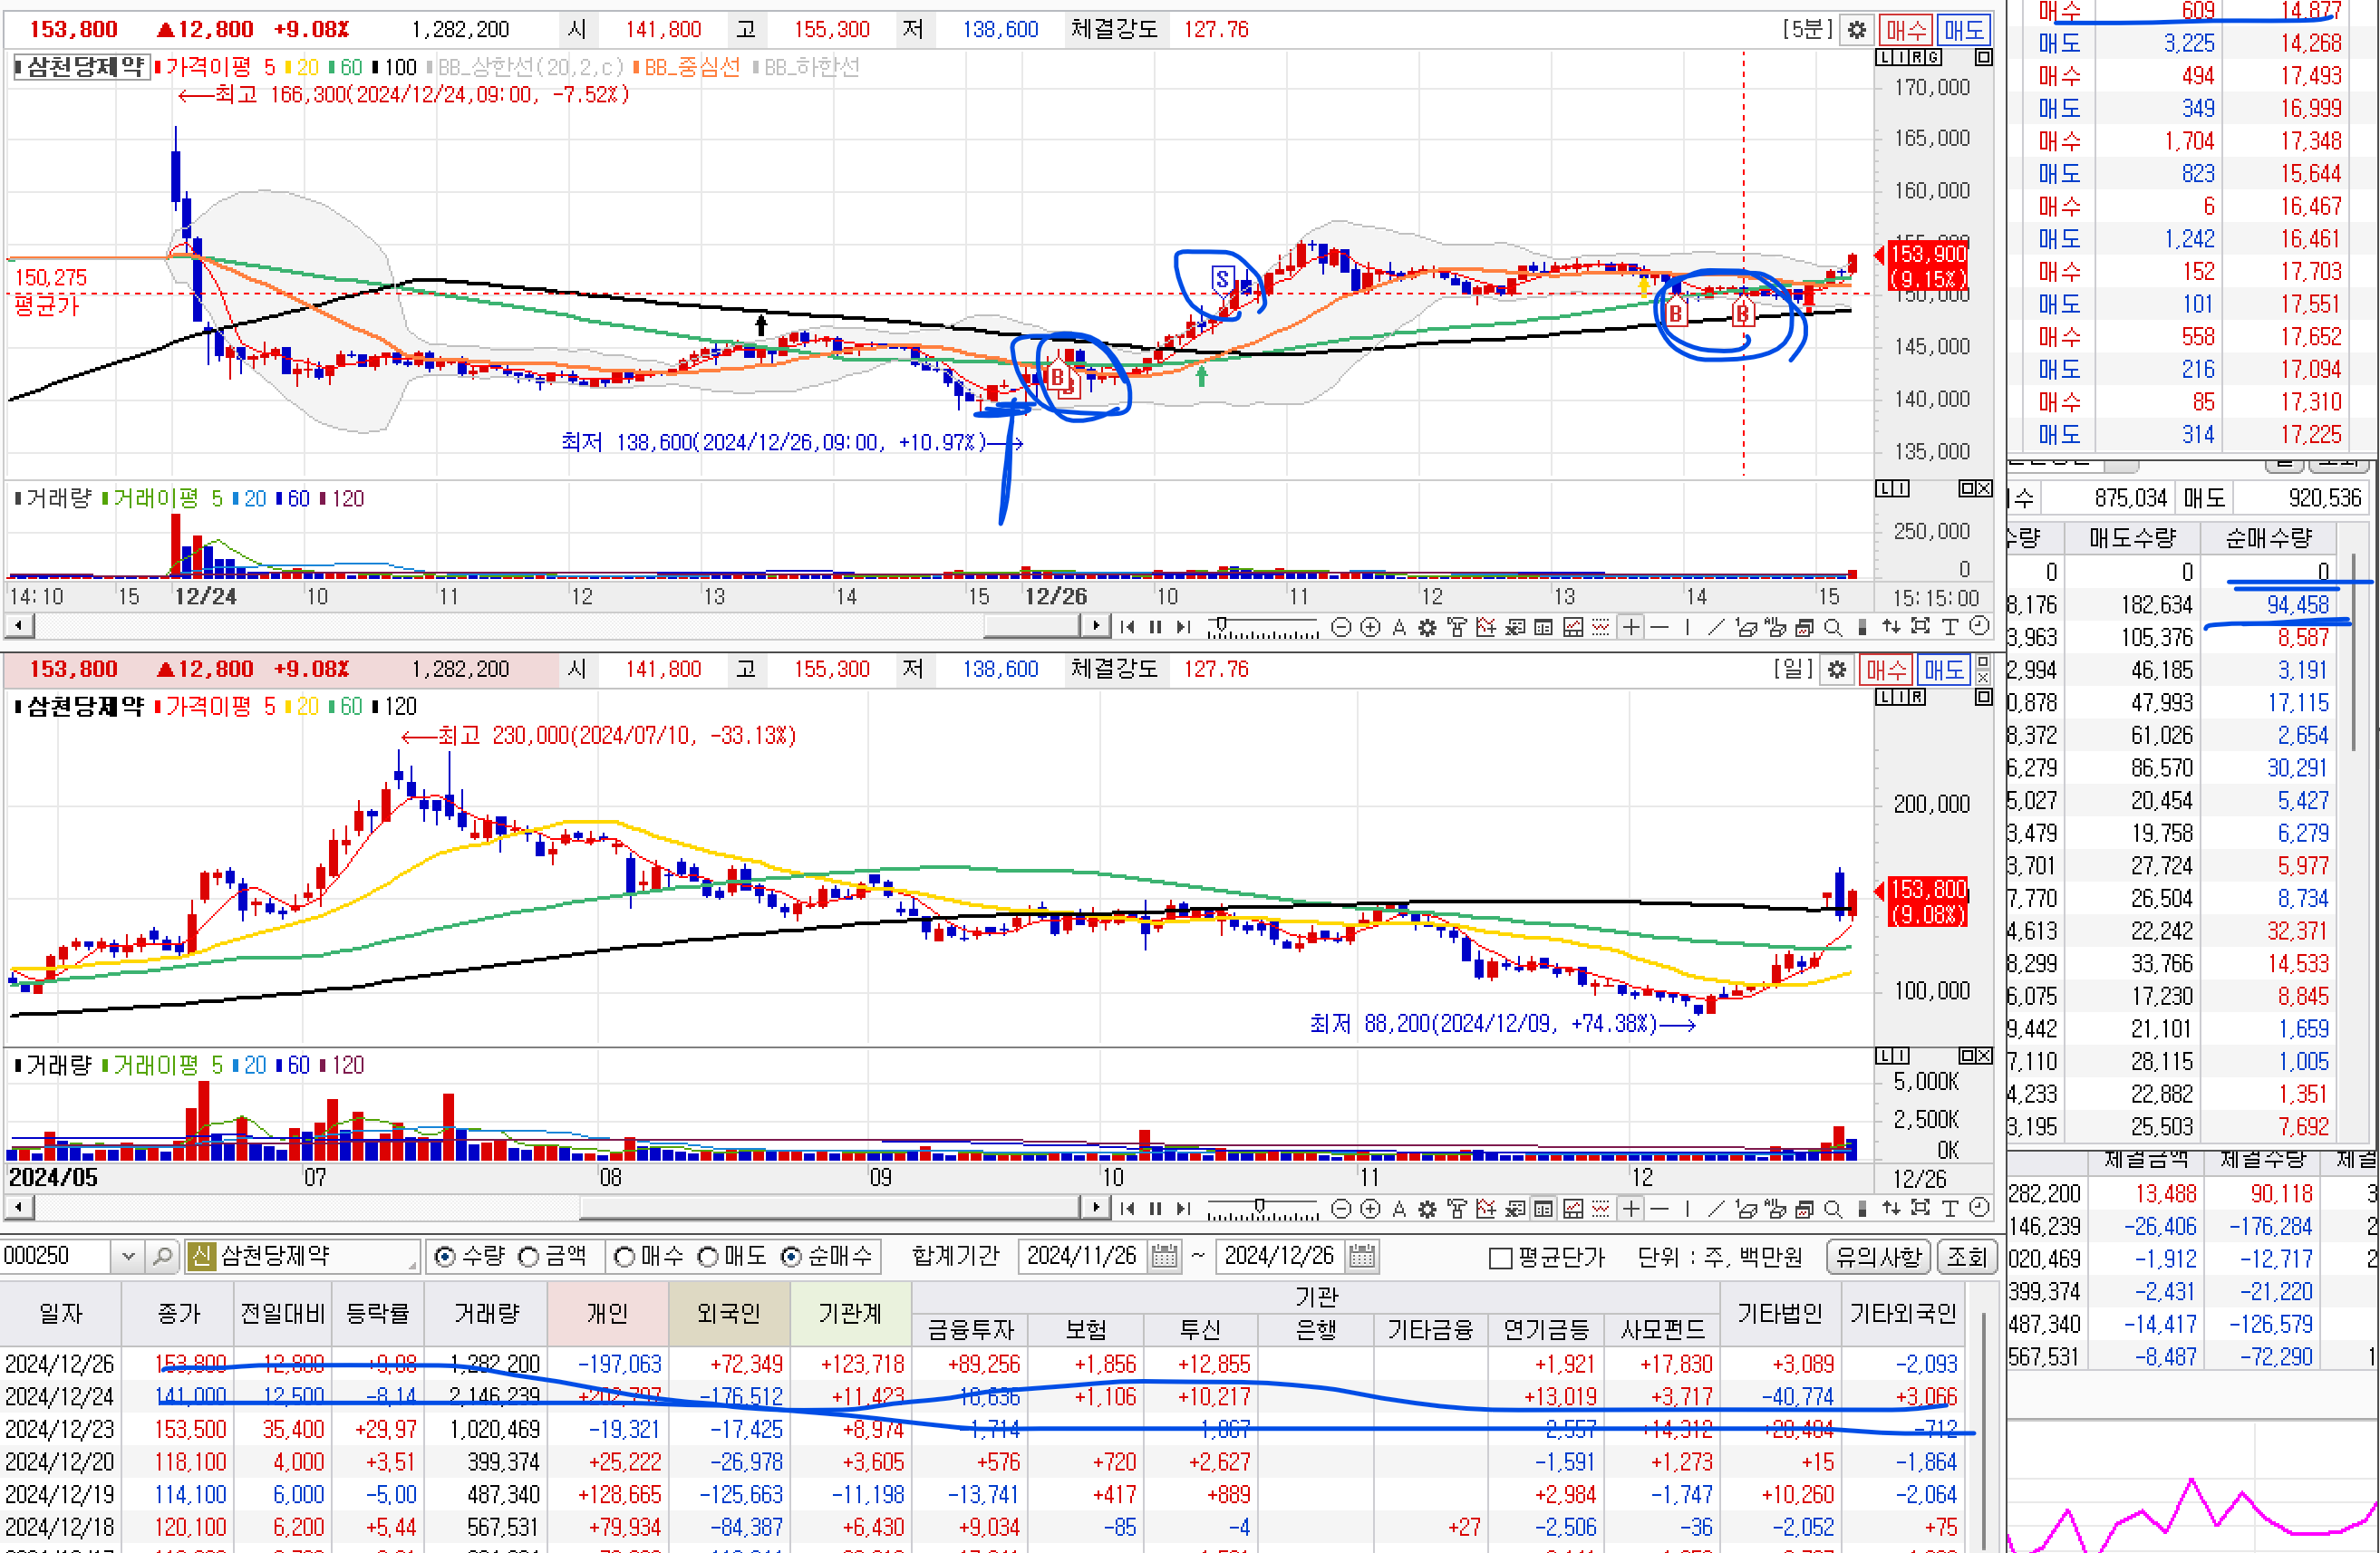Image resolution: width=2380 pixels, height=1553 pixels.
Task: Expand the stock code 000250 dropdown
Action: click(127, 1256)
